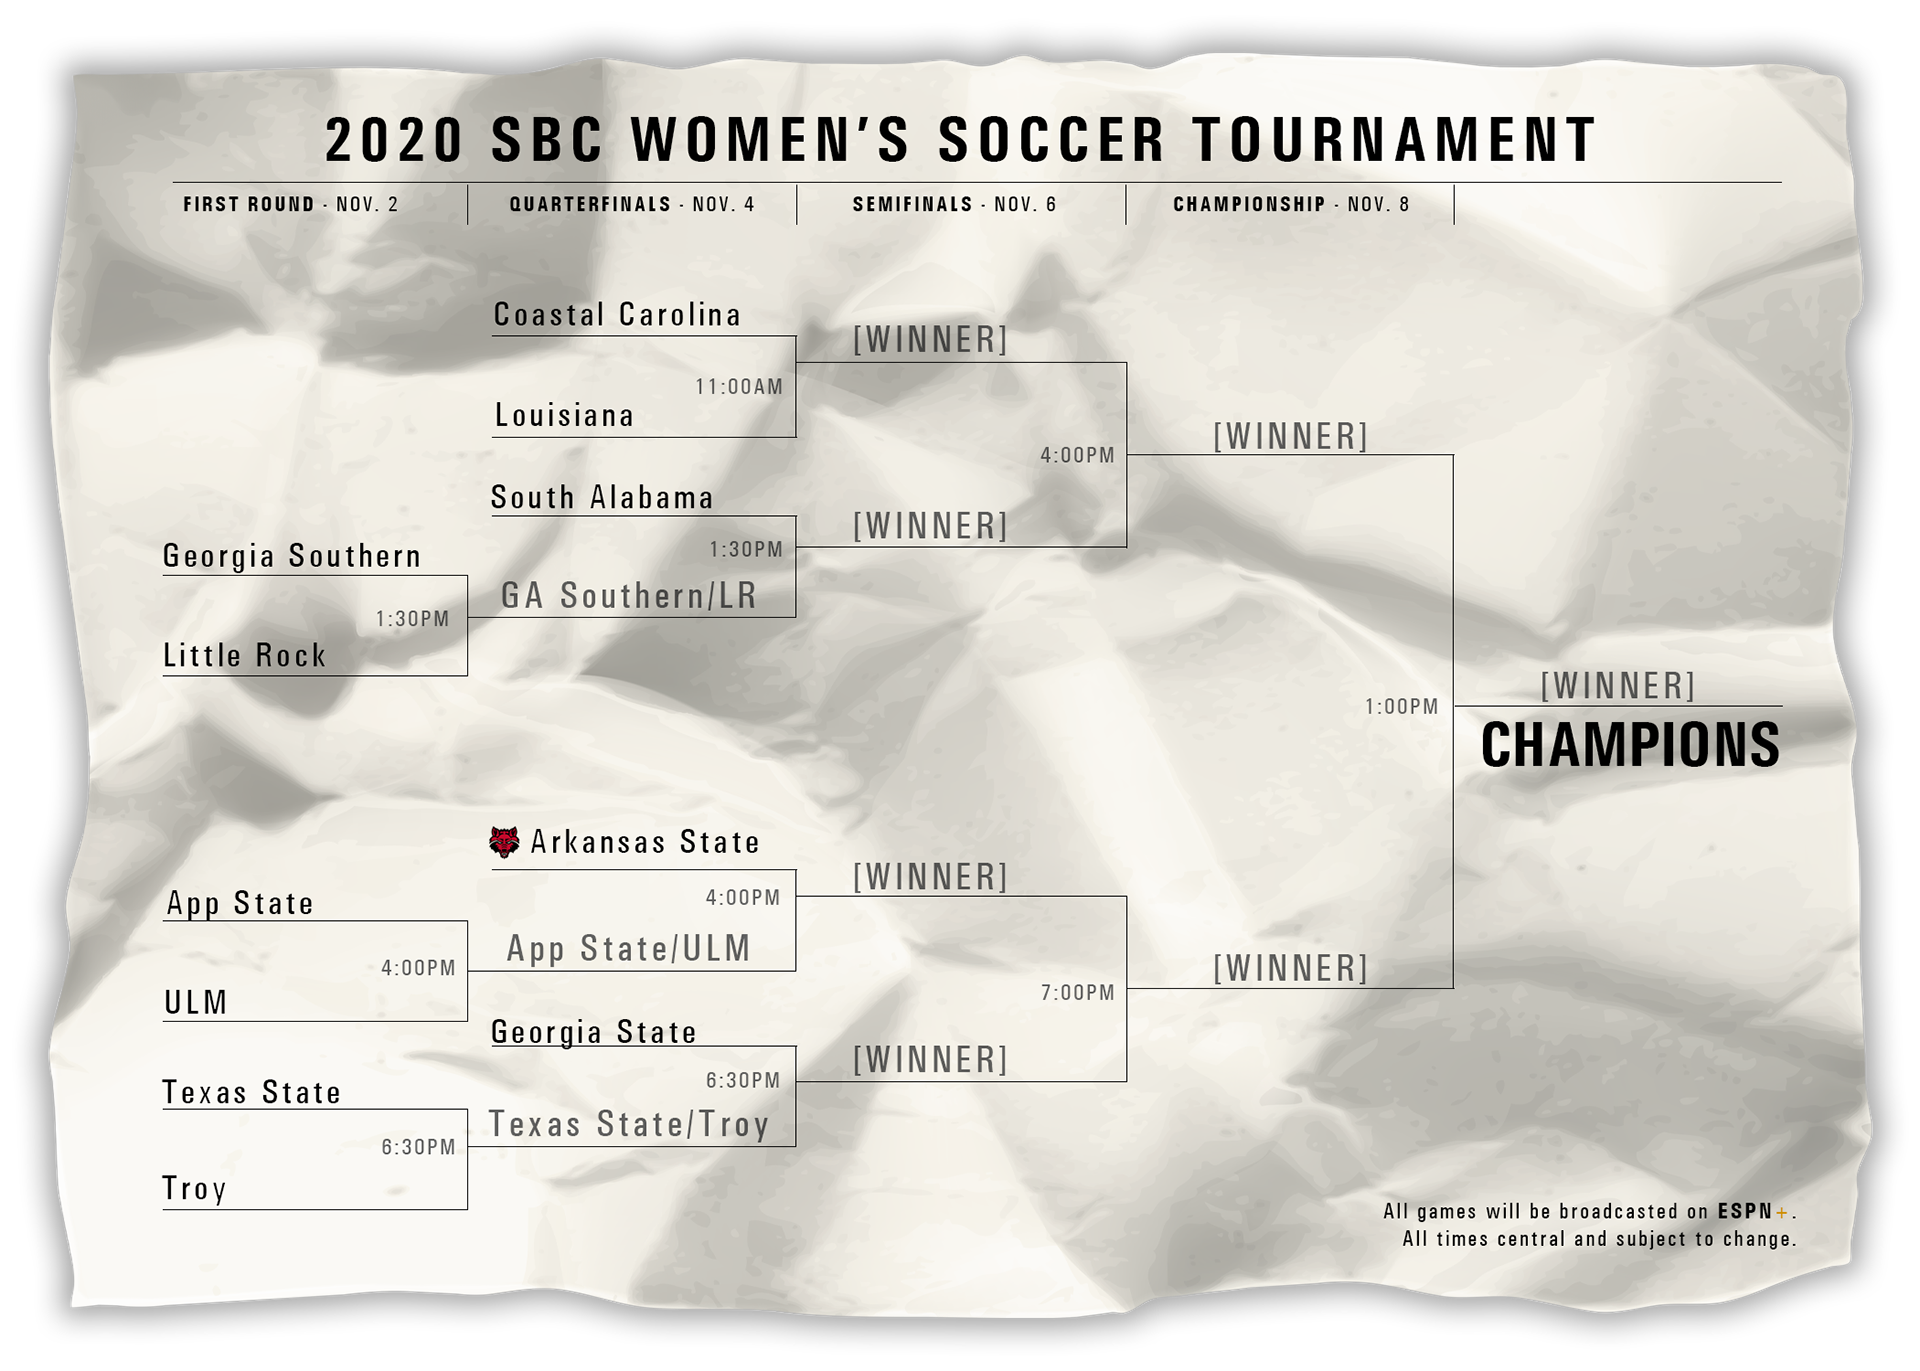This screenshot has width=1920, height=1371.
Task: Select the Semifinals Nov. 6 header
Action: click(x=955, y=204)
